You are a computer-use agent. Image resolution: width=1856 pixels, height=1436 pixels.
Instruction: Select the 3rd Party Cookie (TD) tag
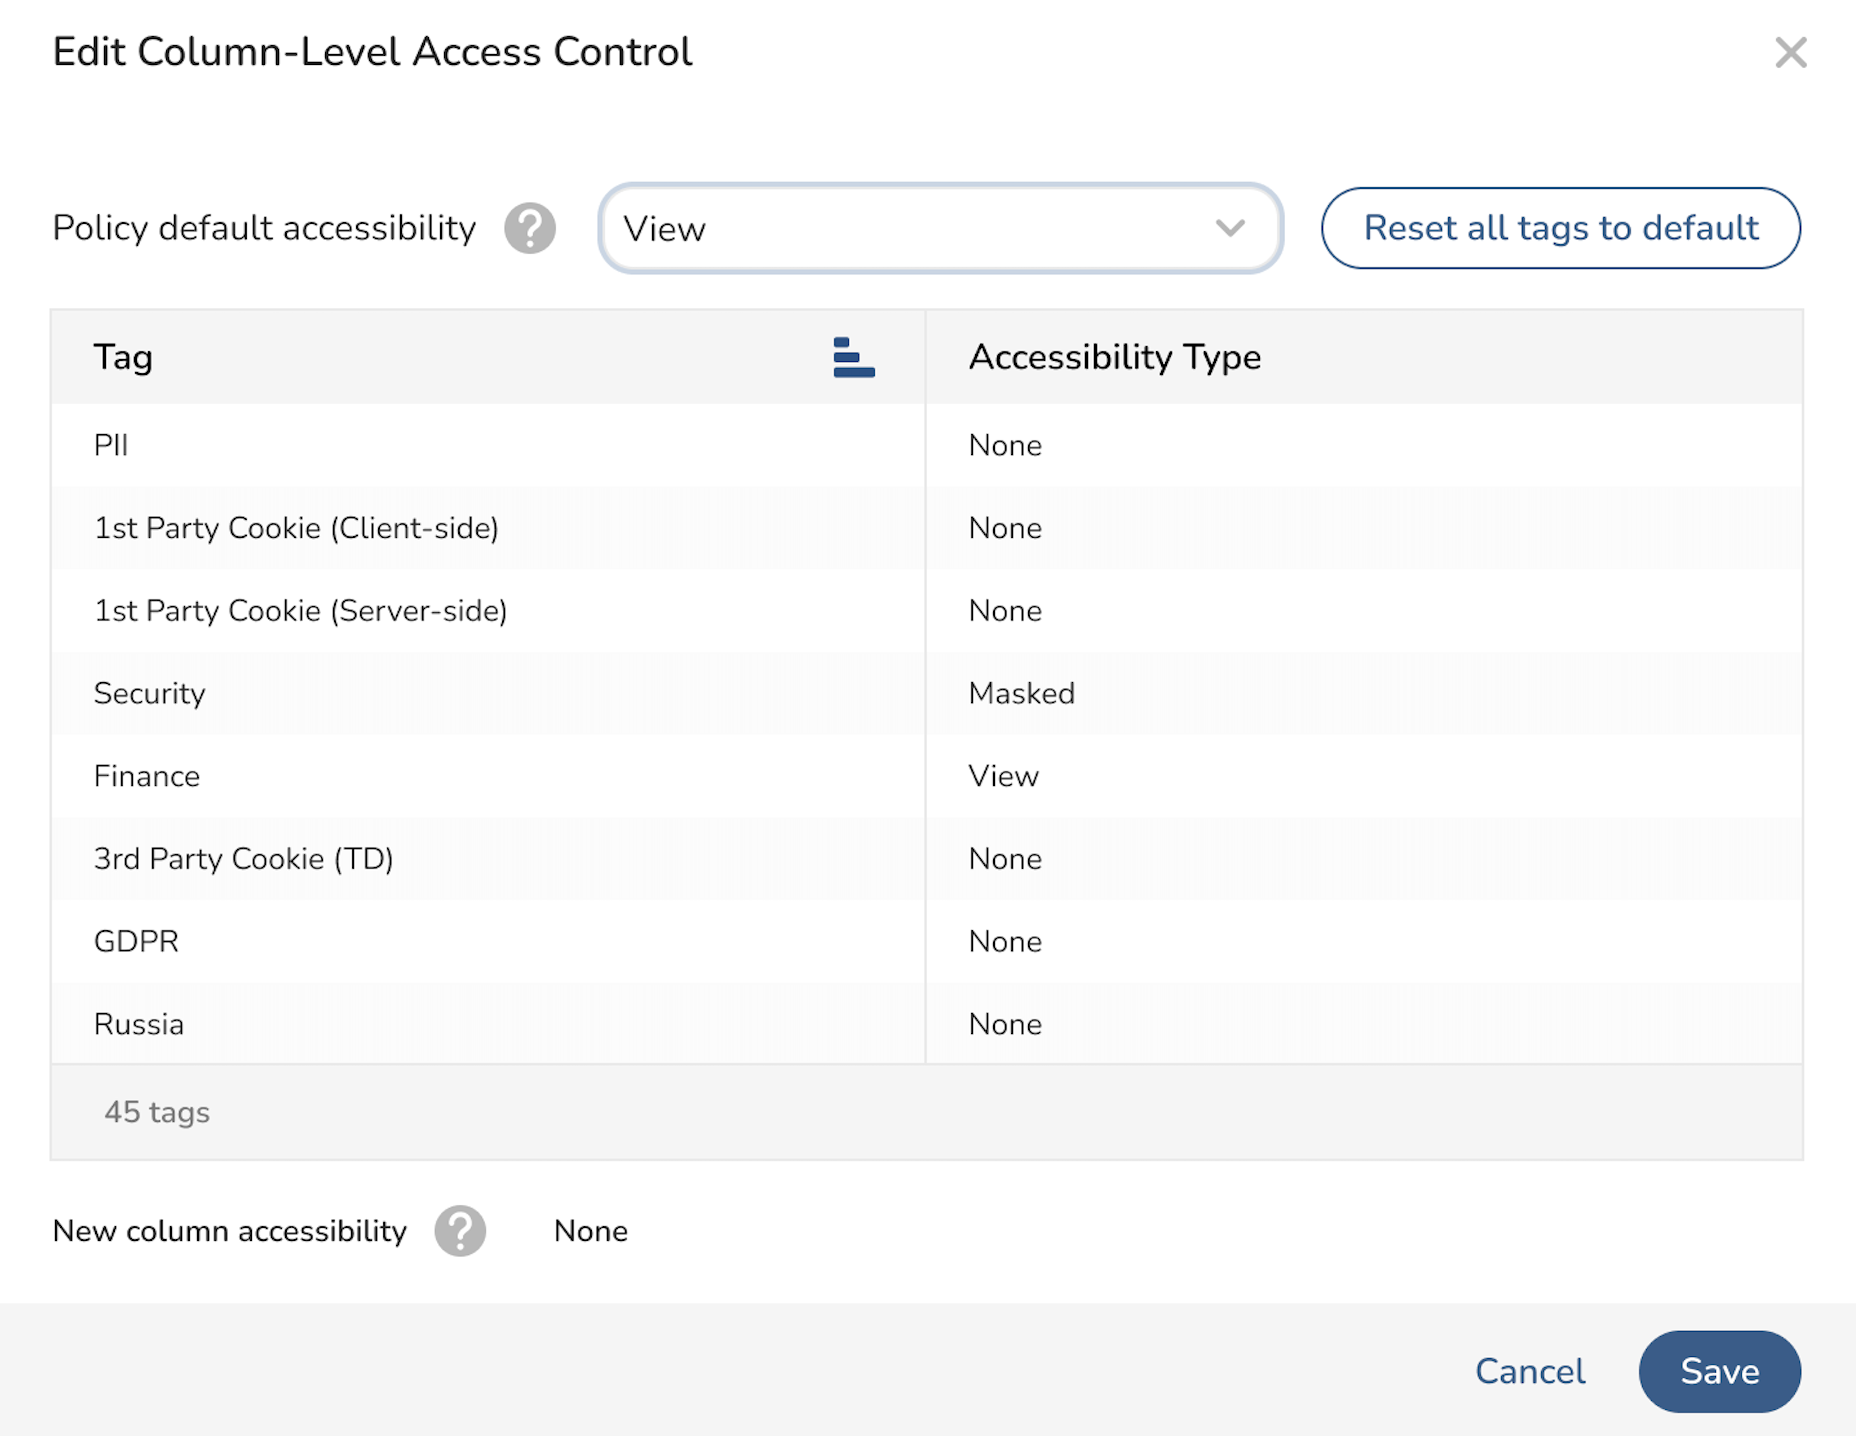(x=243, y=859)
